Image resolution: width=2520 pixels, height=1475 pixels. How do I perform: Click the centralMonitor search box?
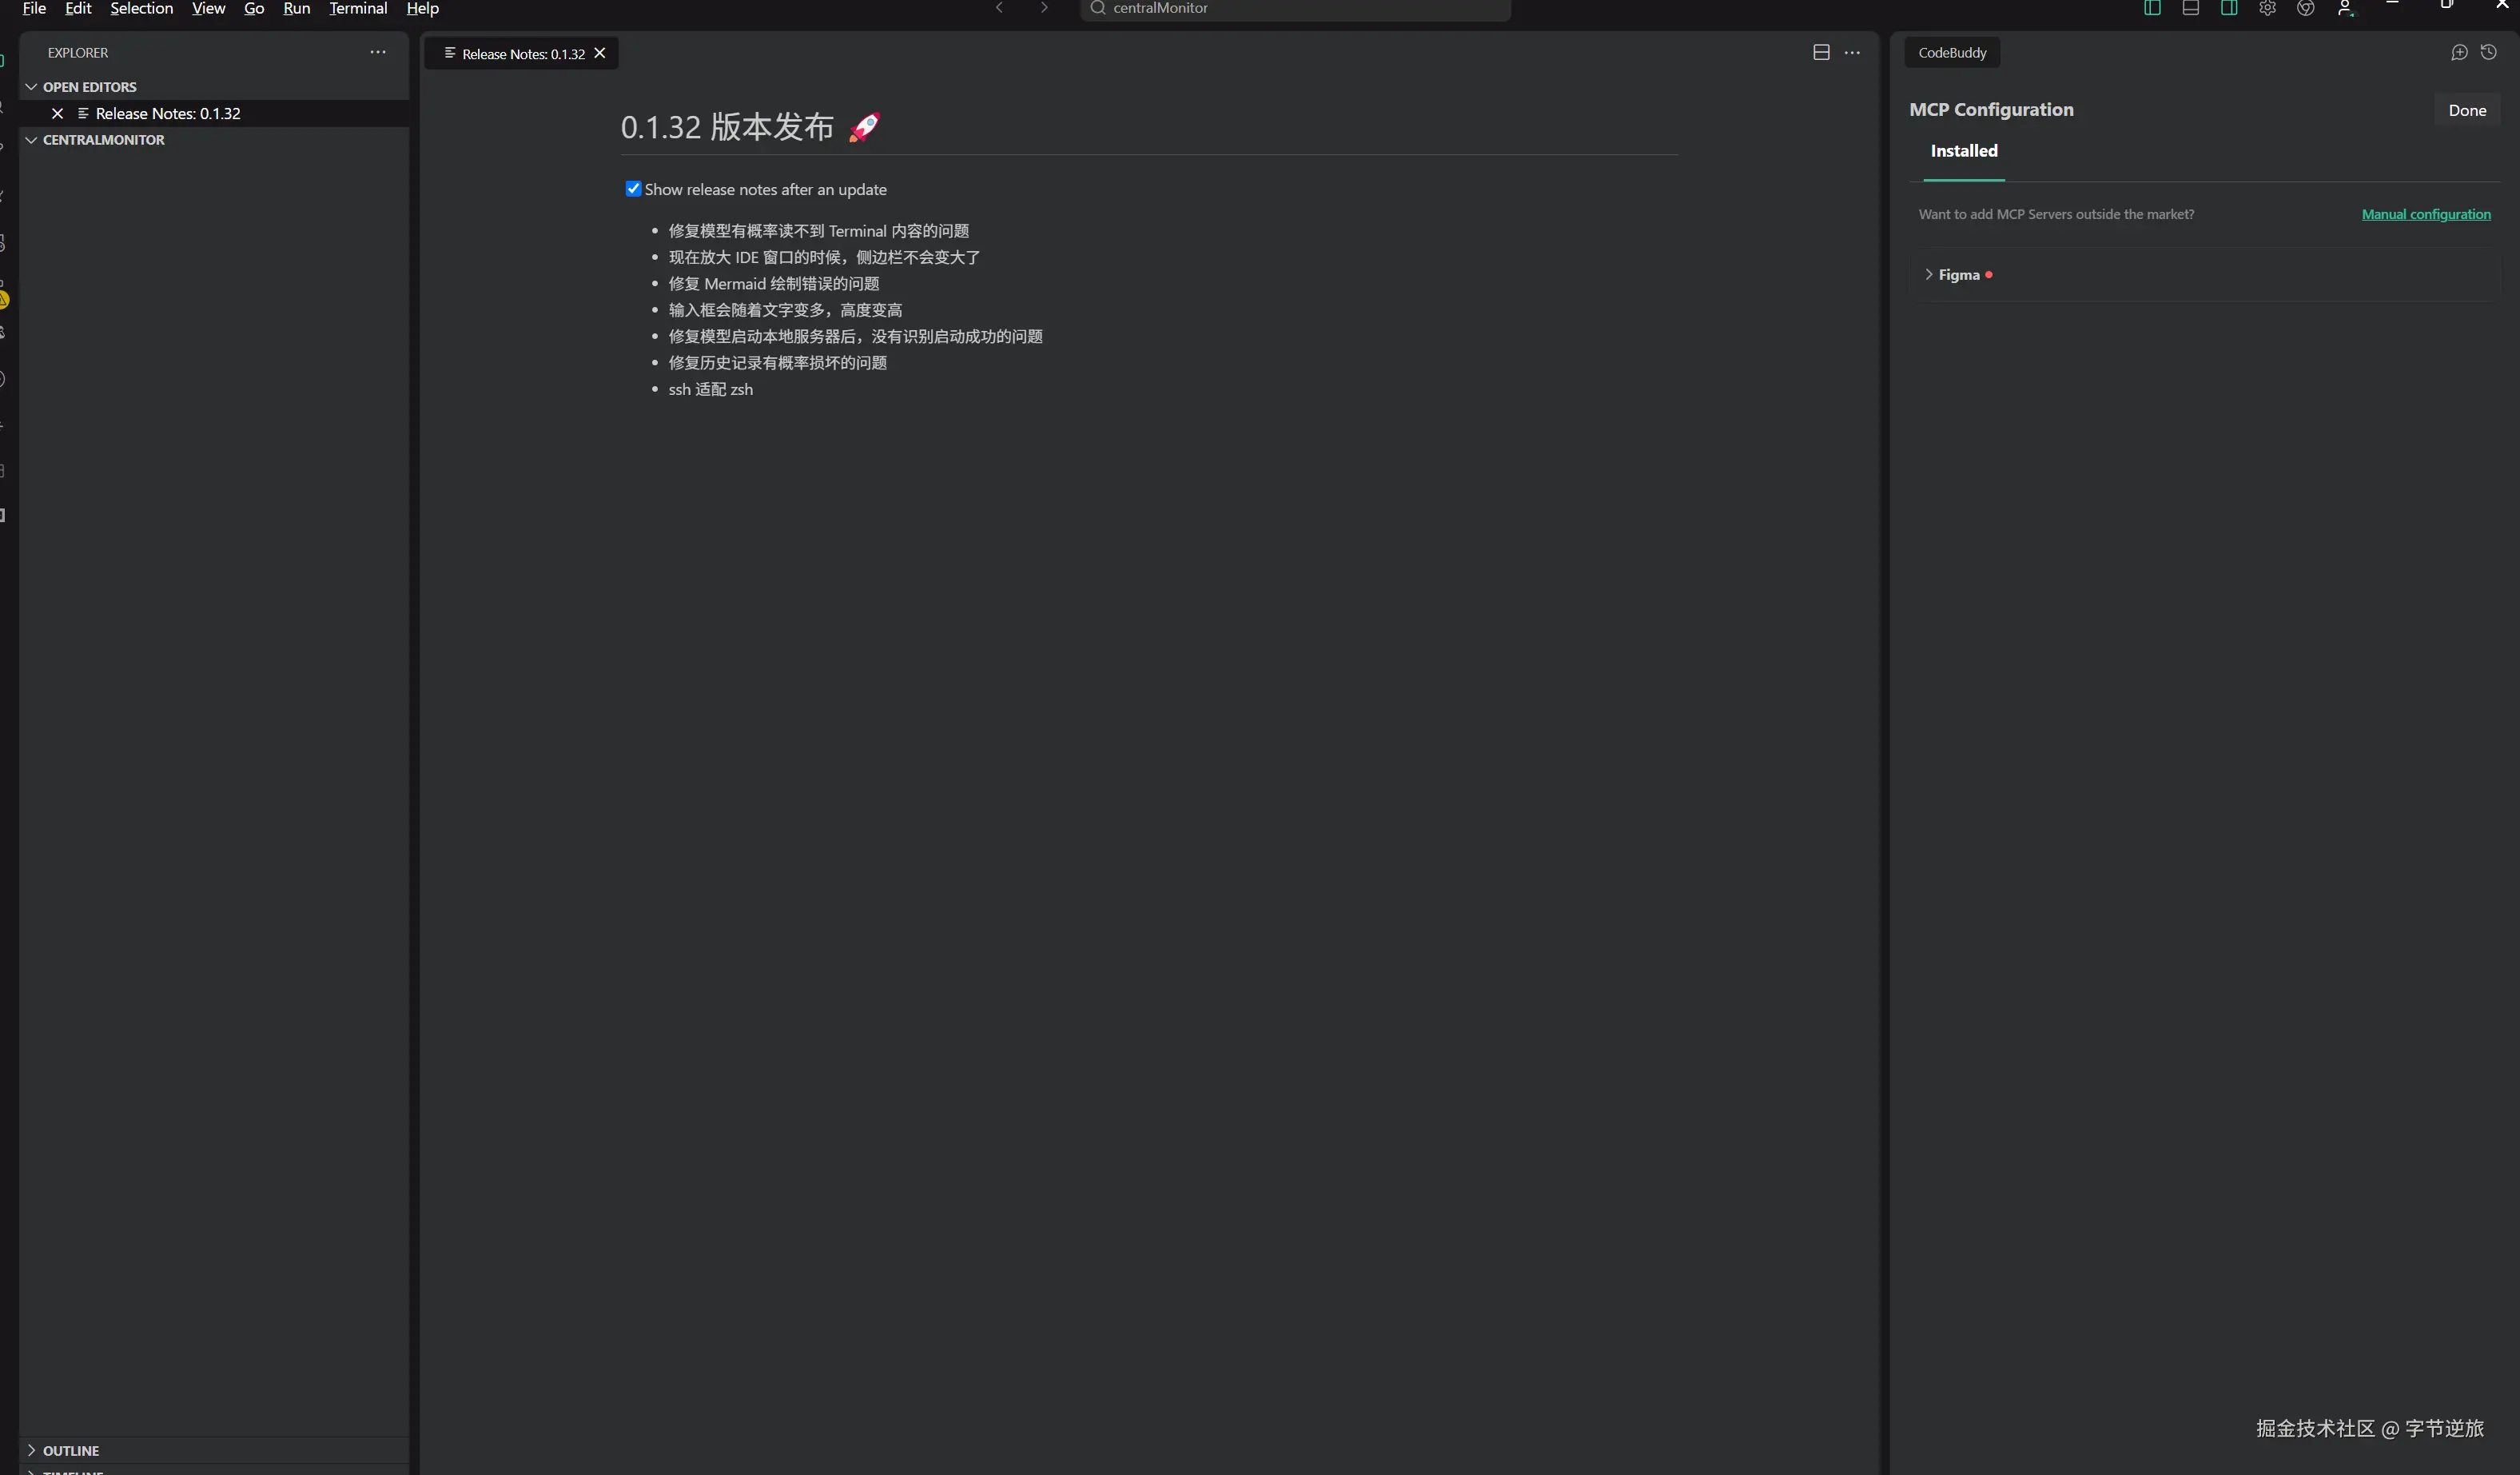pyautogui.click(x=1295, y=8)
